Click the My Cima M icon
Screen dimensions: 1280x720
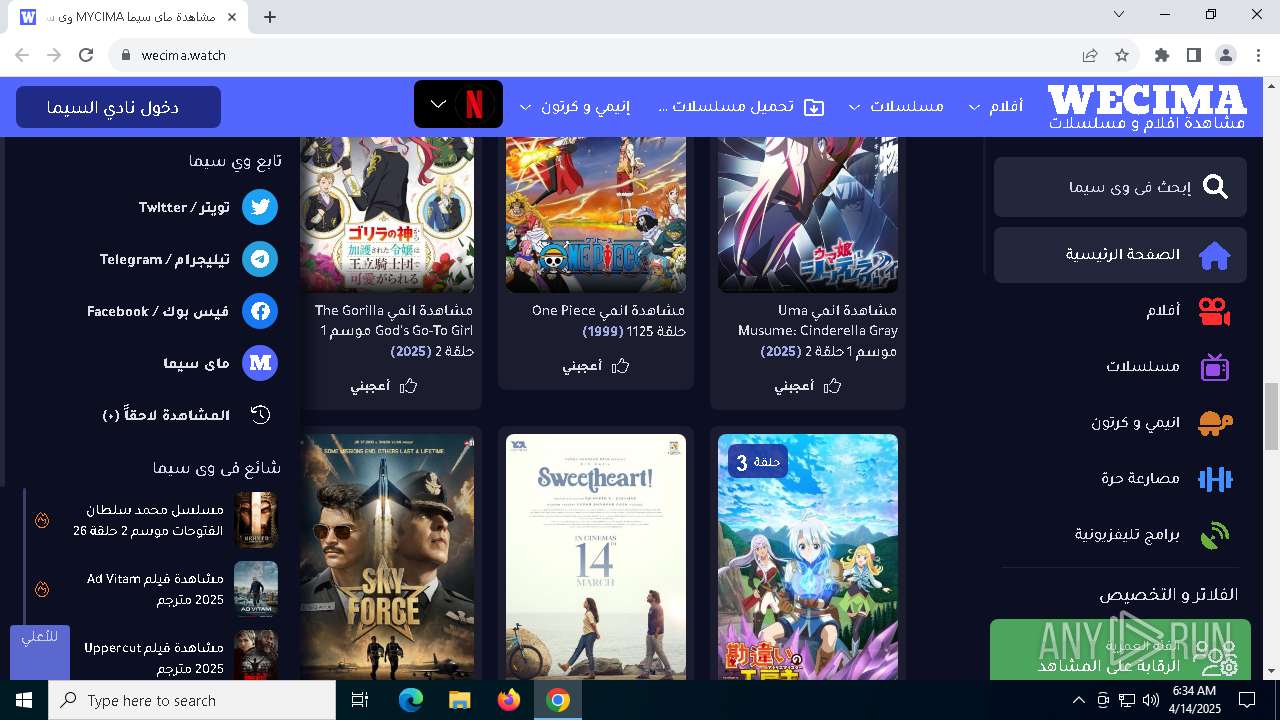pos(260,363)
